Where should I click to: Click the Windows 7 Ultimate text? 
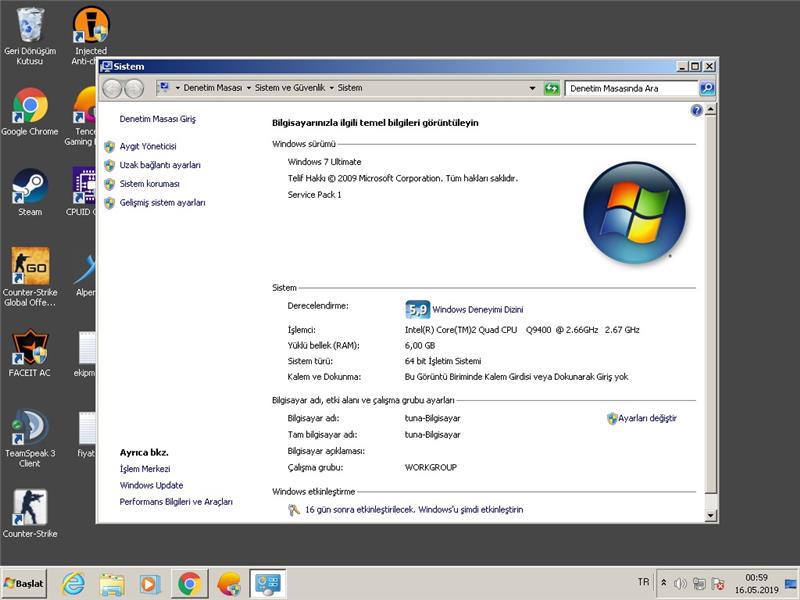pos(324,162)
